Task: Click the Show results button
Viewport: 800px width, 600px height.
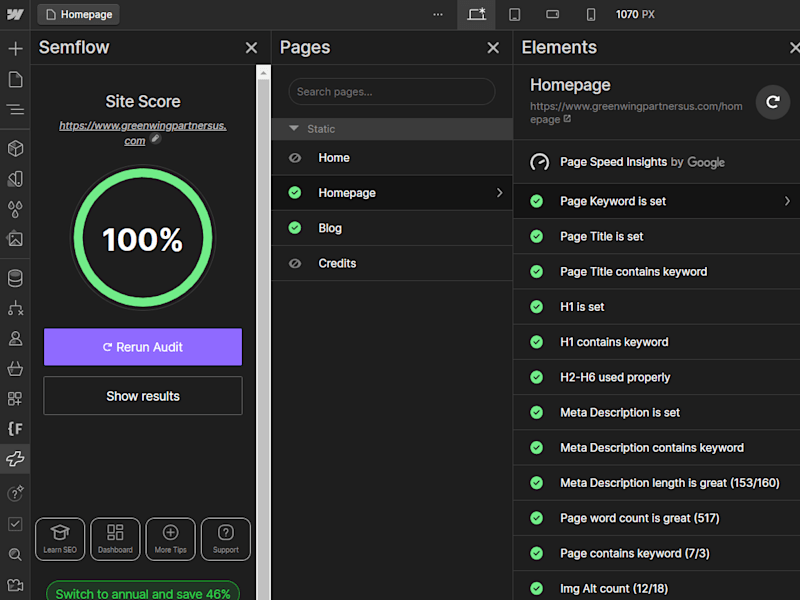Action: [x=143, y=396]
